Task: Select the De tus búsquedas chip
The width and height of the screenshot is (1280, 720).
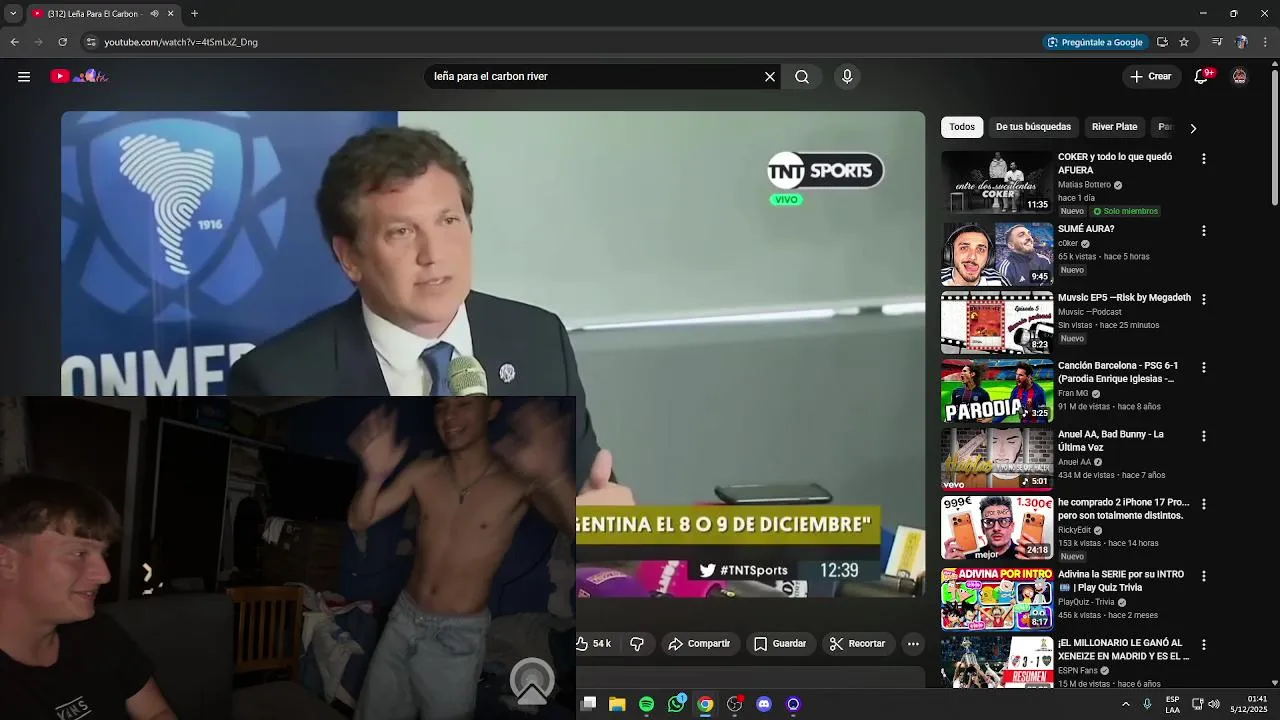Action: (x=1033, y=127)
